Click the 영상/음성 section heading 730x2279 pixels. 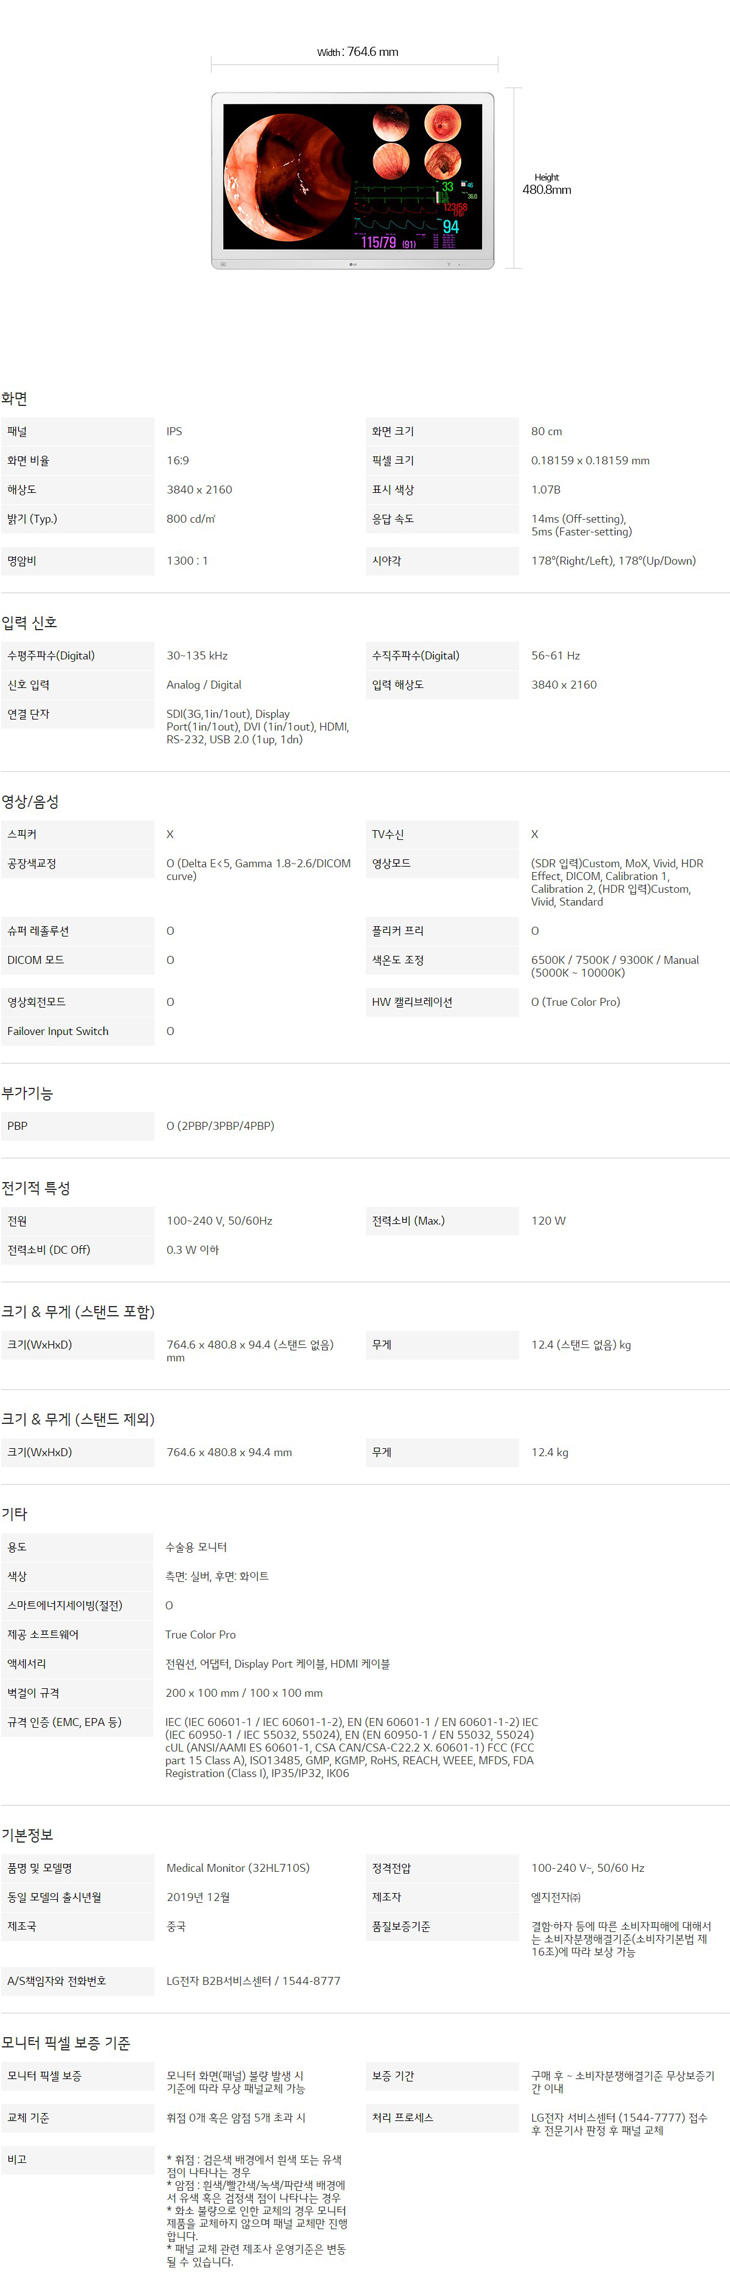[30, 801]
